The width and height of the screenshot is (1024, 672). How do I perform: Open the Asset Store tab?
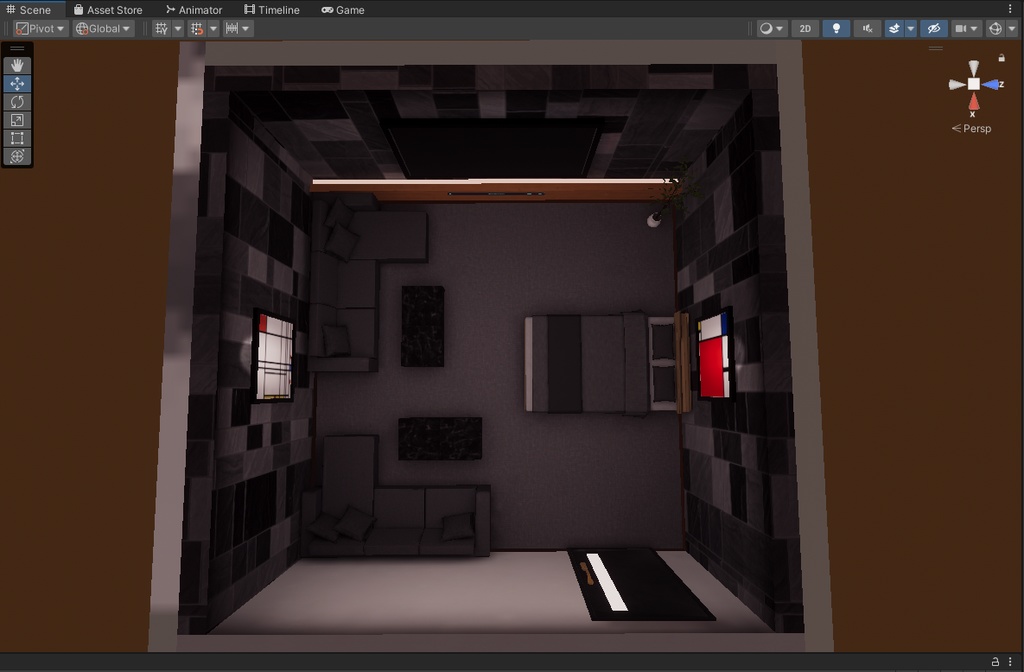[109, 9]
